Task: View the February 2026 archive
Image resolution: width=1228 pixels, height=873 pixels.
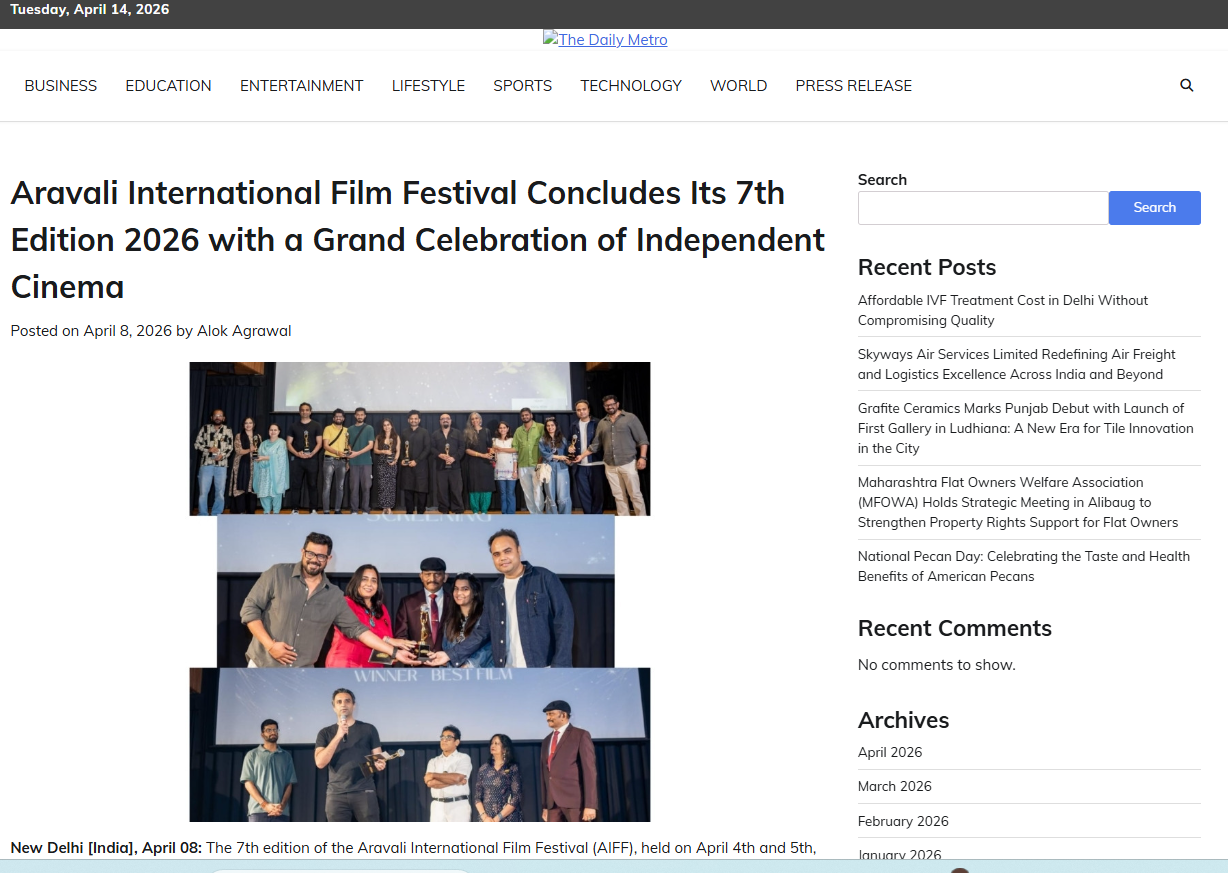Action: coord(903,821)
